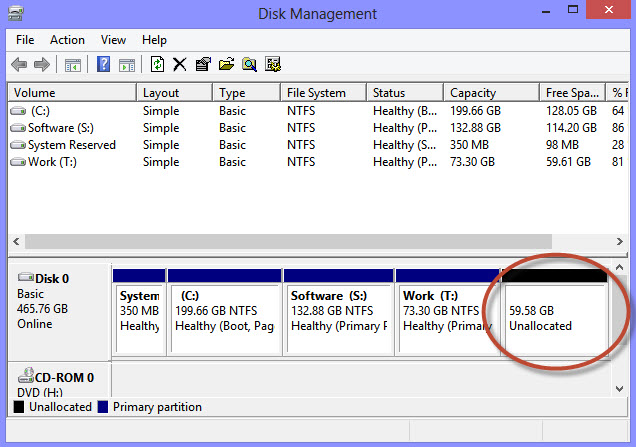636x447 pixels.
Task: Close the Disk Management window
Action: [x=609, y=10]
